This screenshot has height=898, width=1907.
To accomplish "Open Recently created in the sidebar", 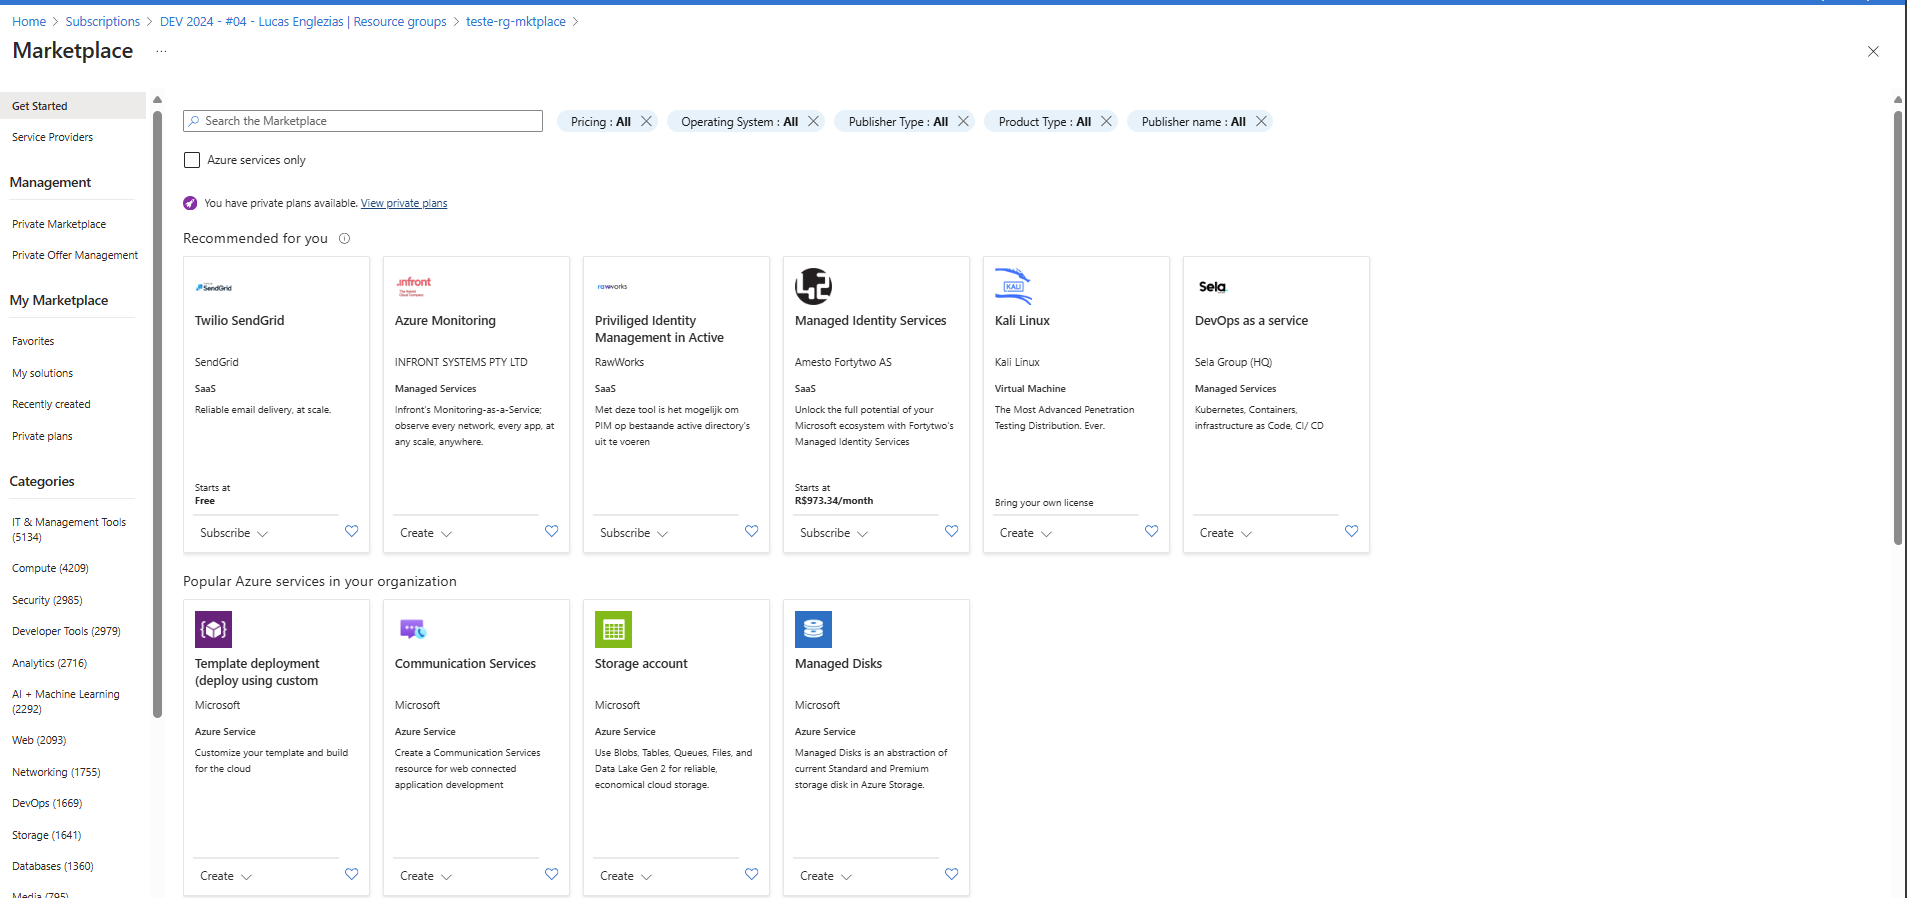I will [51, 404].
